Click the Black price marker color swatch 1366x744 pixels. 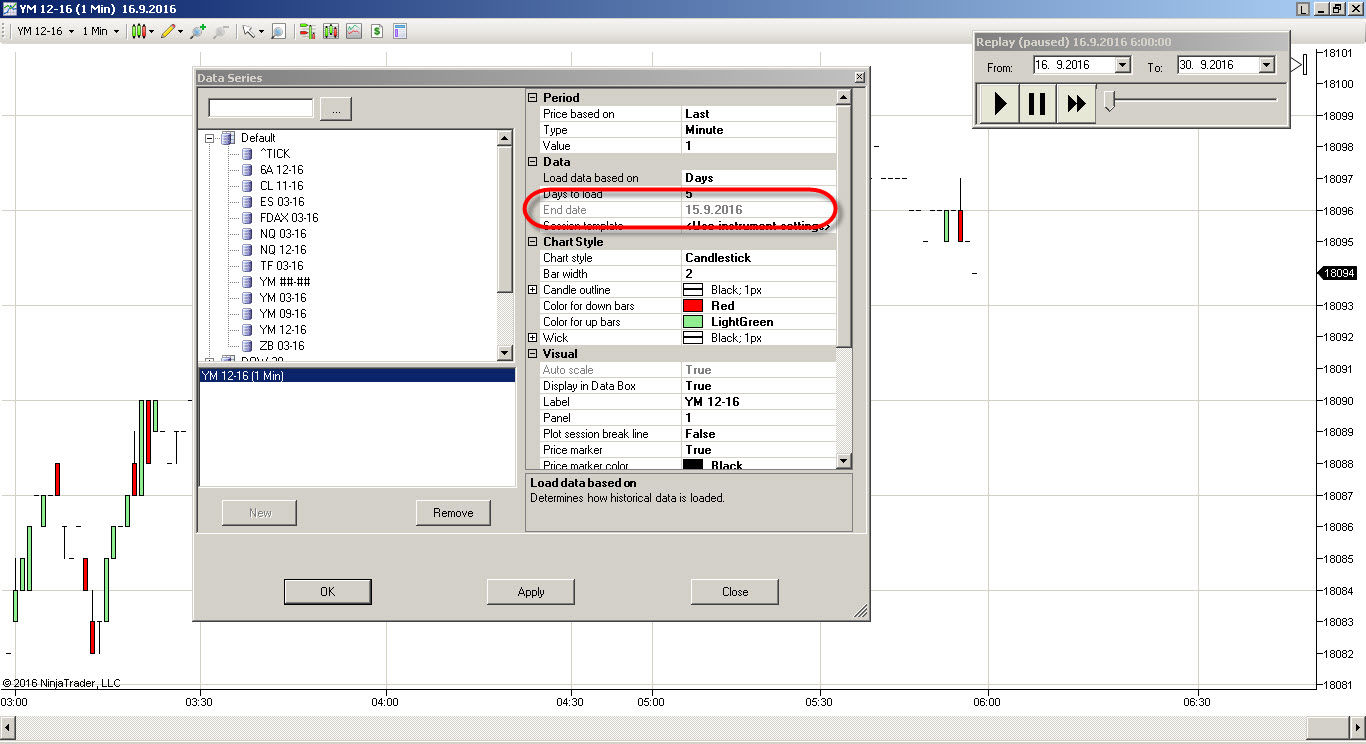tap(693, 466)
